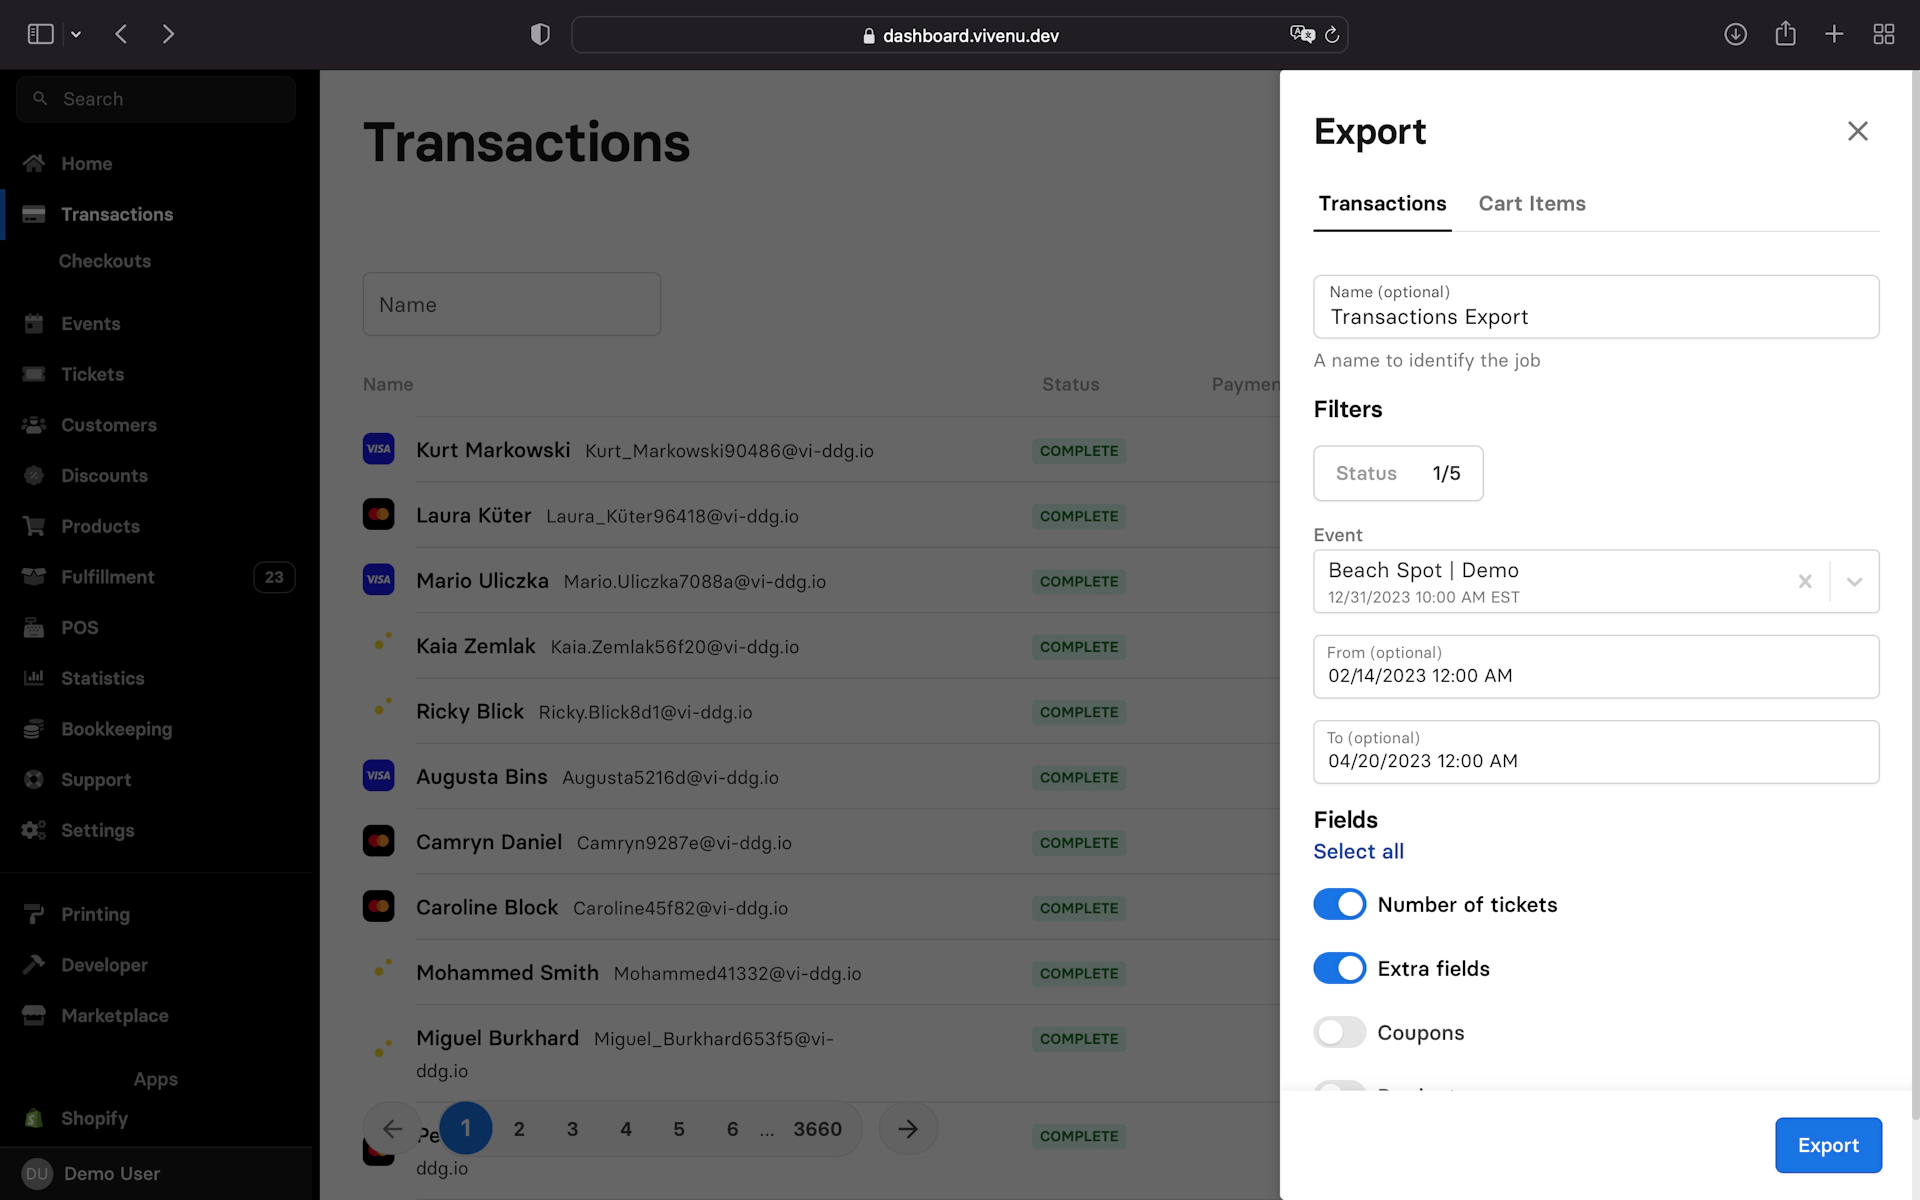The image size is (1920, 1200).
Task: Click the Shopify app icon
Action: [x=34, y=1118]
